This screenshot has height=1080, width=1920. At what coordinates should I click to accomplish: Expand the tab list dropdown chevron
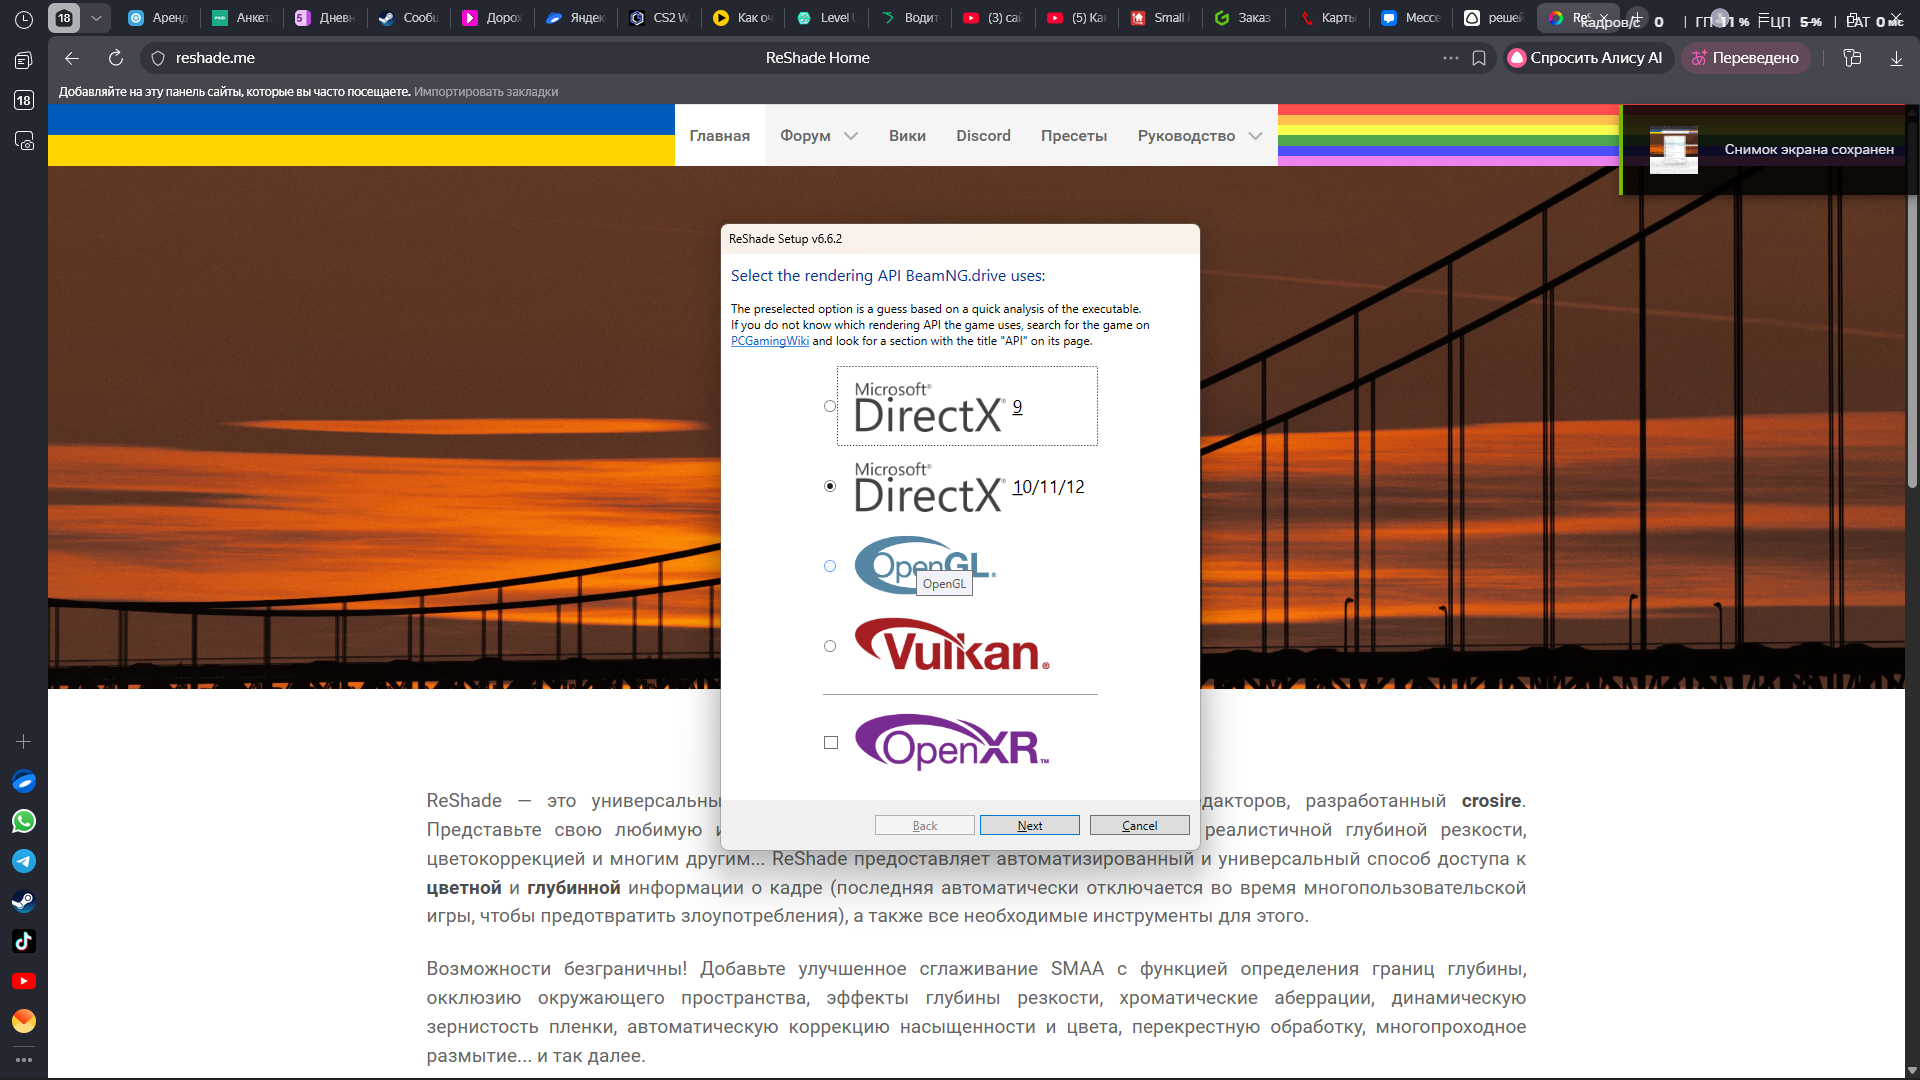[96, 18]
